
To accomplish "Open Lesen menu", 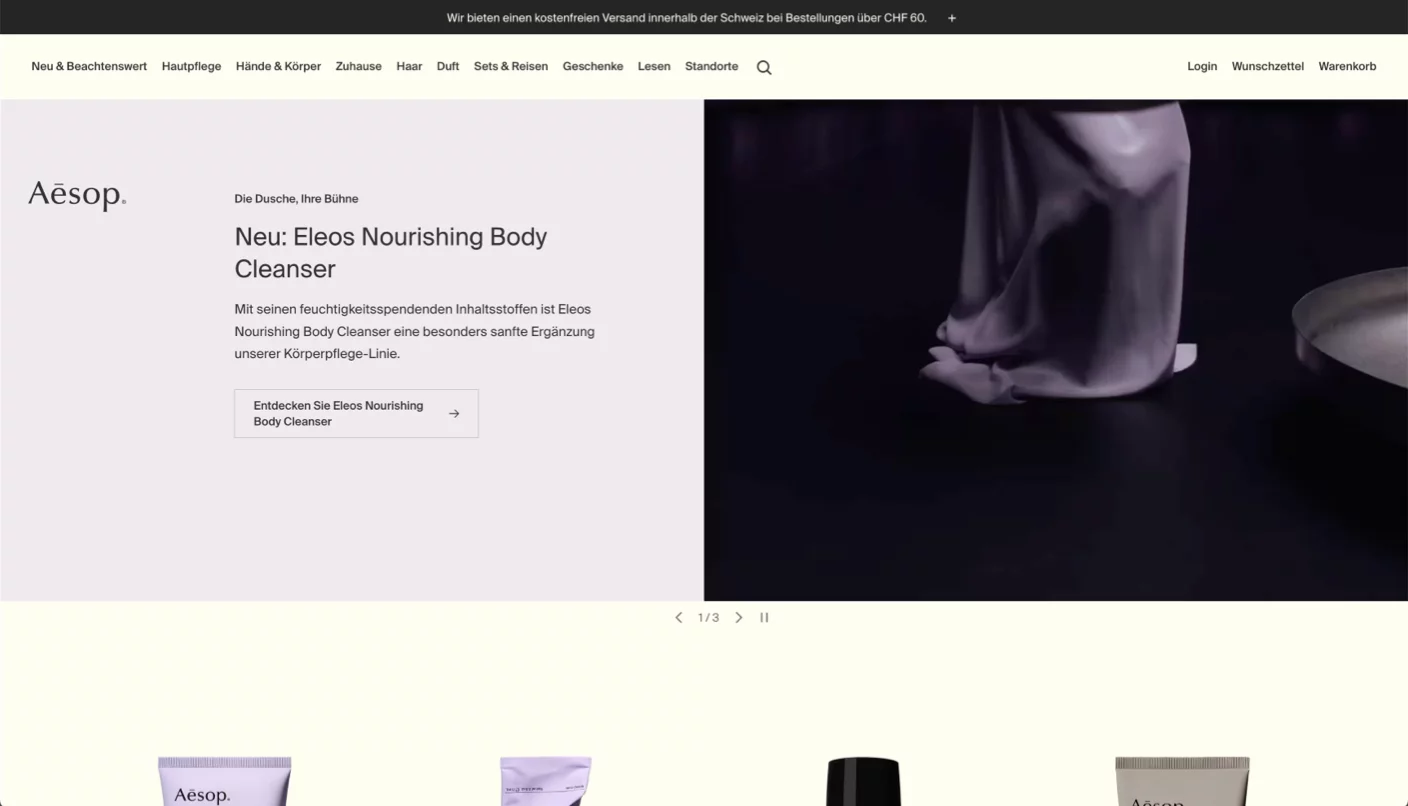I will 654,67.
